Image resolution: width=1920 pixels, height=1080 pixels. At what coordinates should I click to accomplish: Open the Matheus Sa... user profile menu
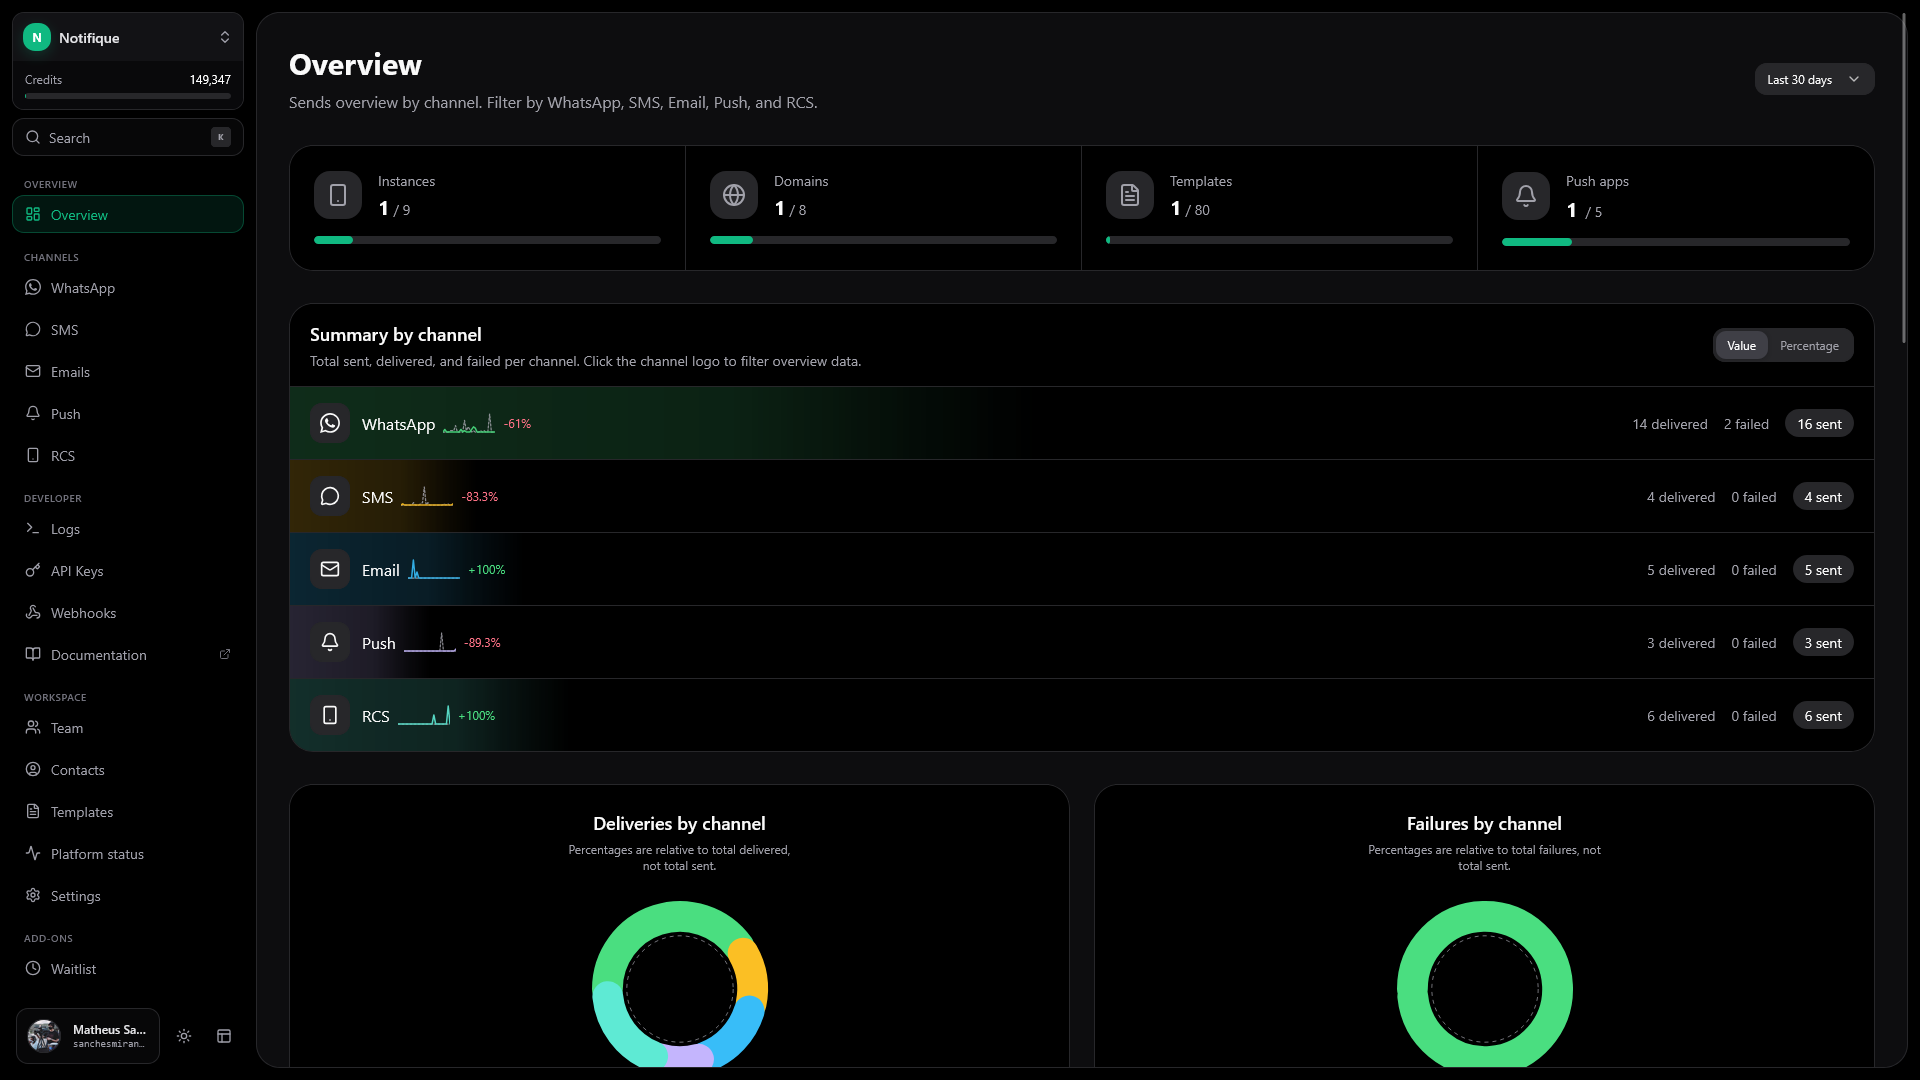(x=88, y=1036)
